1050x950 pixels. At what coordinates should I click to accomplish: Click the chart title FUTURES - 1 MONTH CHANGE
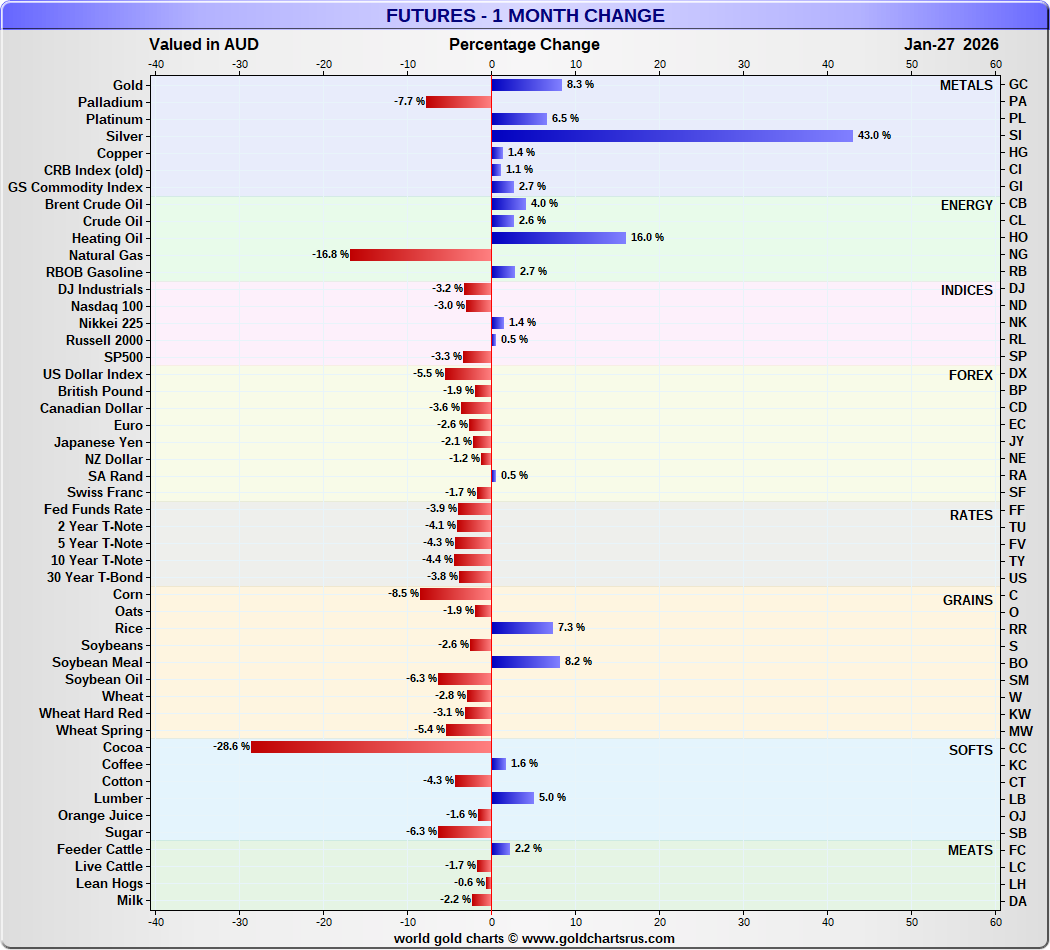pos(525,15)
